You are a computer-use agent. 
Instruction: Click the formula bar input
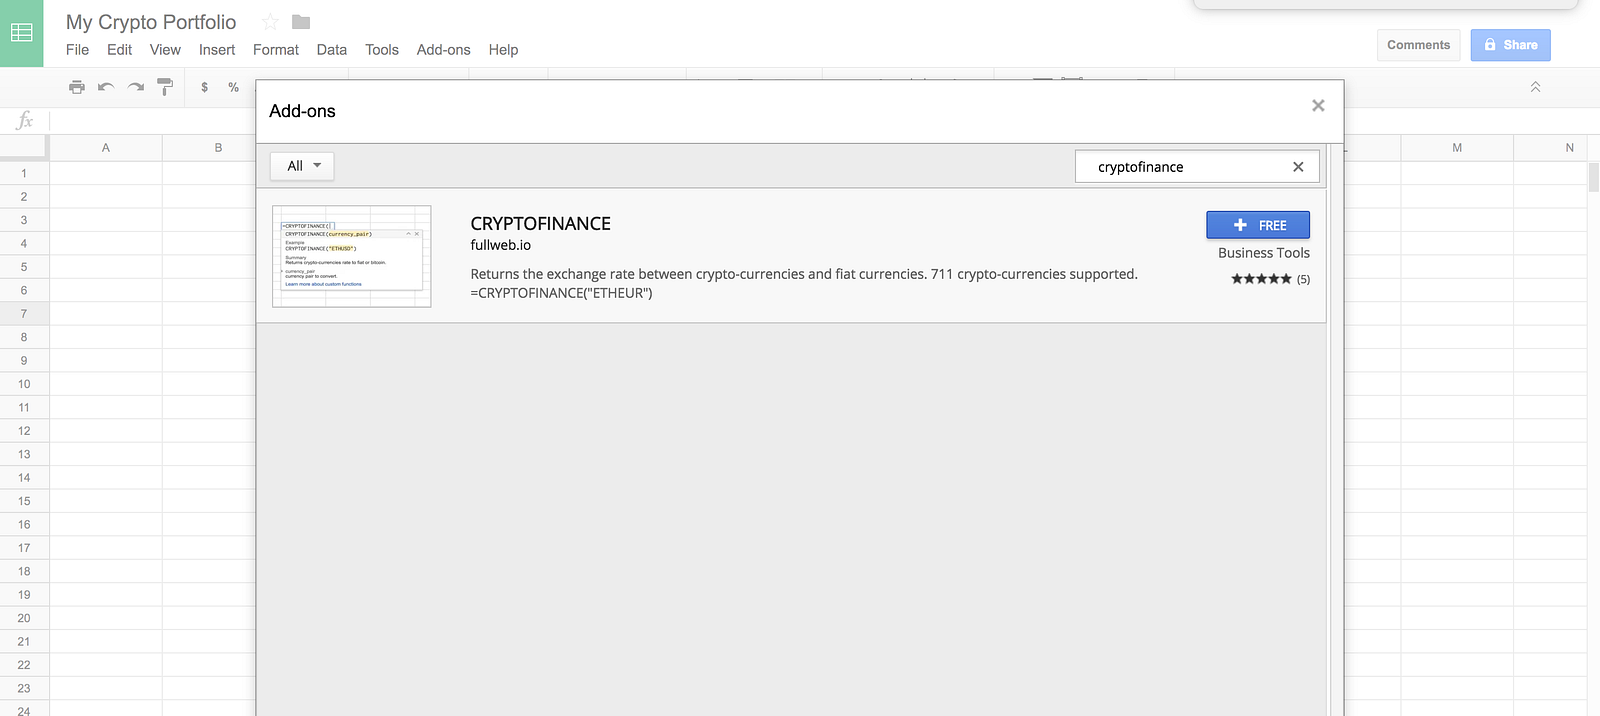click(x=150, y=121)
